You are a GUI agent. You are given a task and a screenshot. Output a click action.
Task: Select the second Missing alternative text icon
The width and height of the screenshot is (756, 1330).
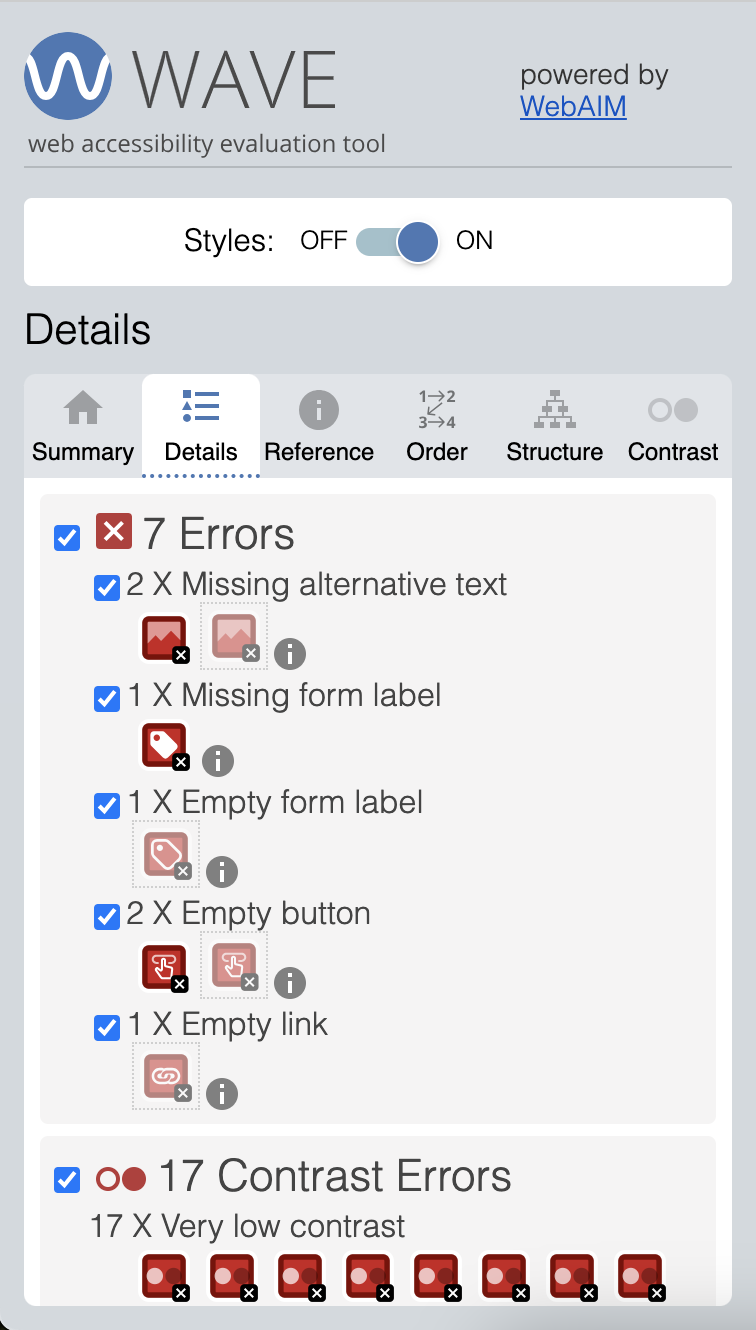coord(233,636)
